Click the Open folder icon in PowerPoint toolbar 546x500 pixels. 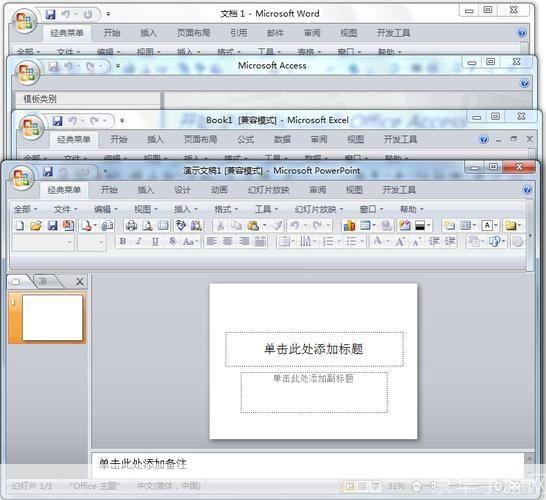point(36,226)
